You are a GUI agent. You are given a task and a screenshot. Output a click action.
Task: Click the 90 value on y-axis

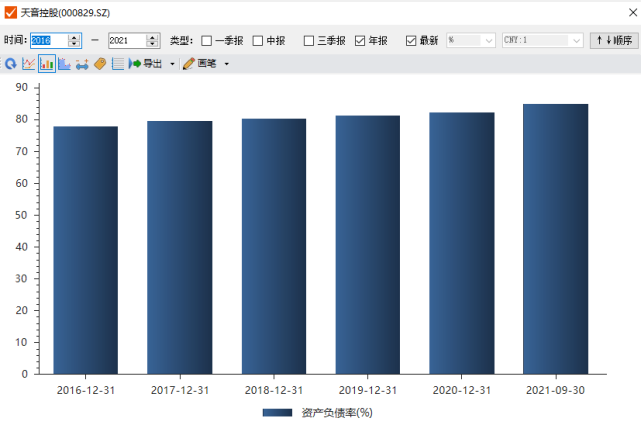(x=22, y=87)
